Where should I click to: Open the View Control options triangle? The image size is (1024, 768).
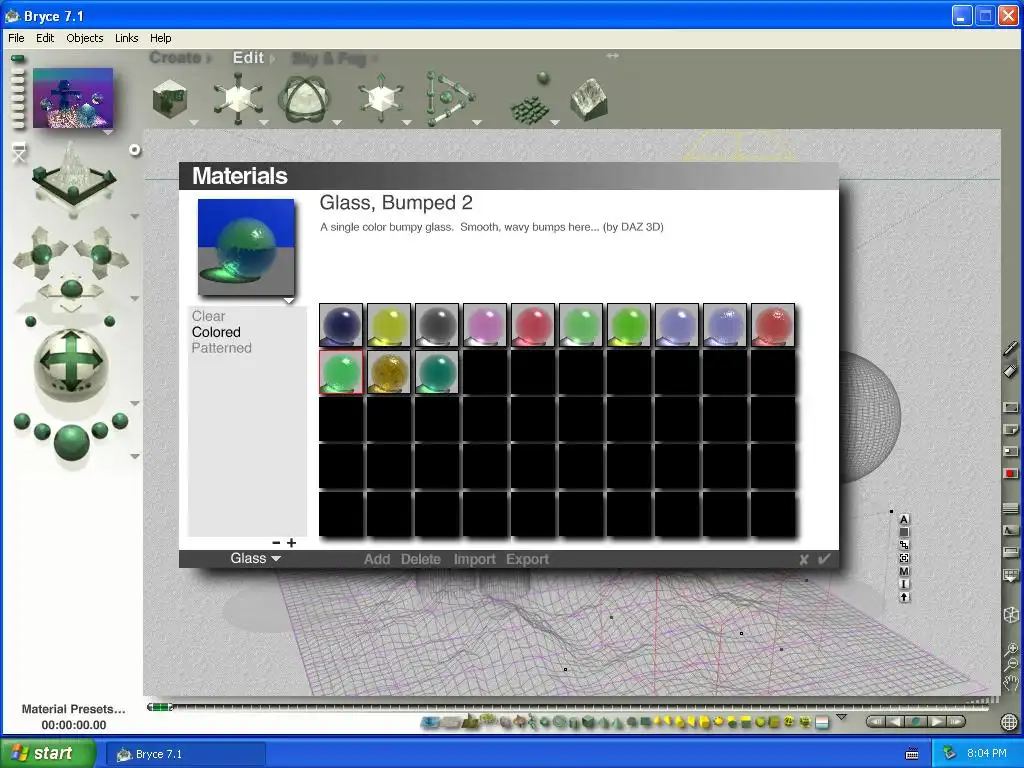point(135,216)
